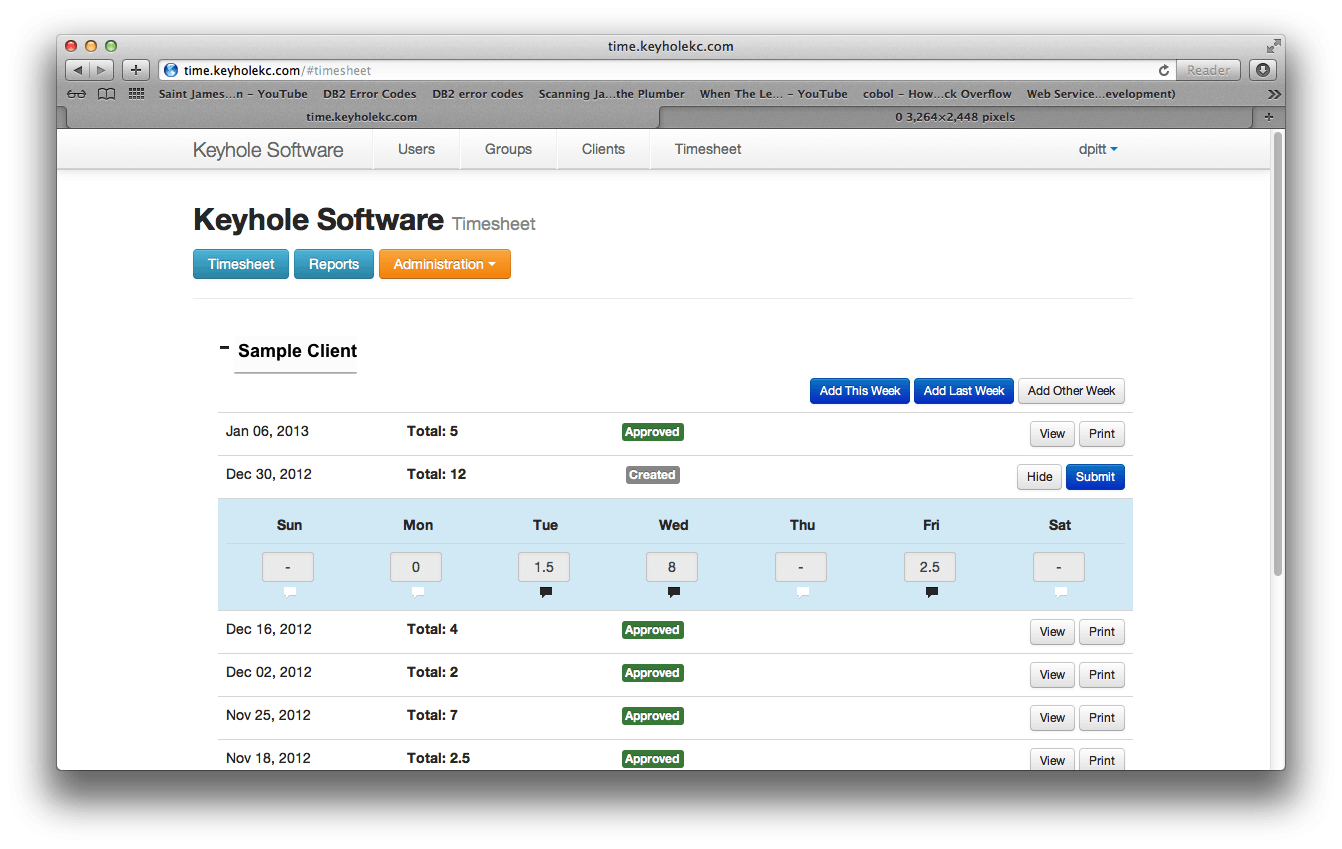Hide the Dec 30, 2012 timesheet
Viewport: 1342px width, 849px height.
(x=1039, y=477)
